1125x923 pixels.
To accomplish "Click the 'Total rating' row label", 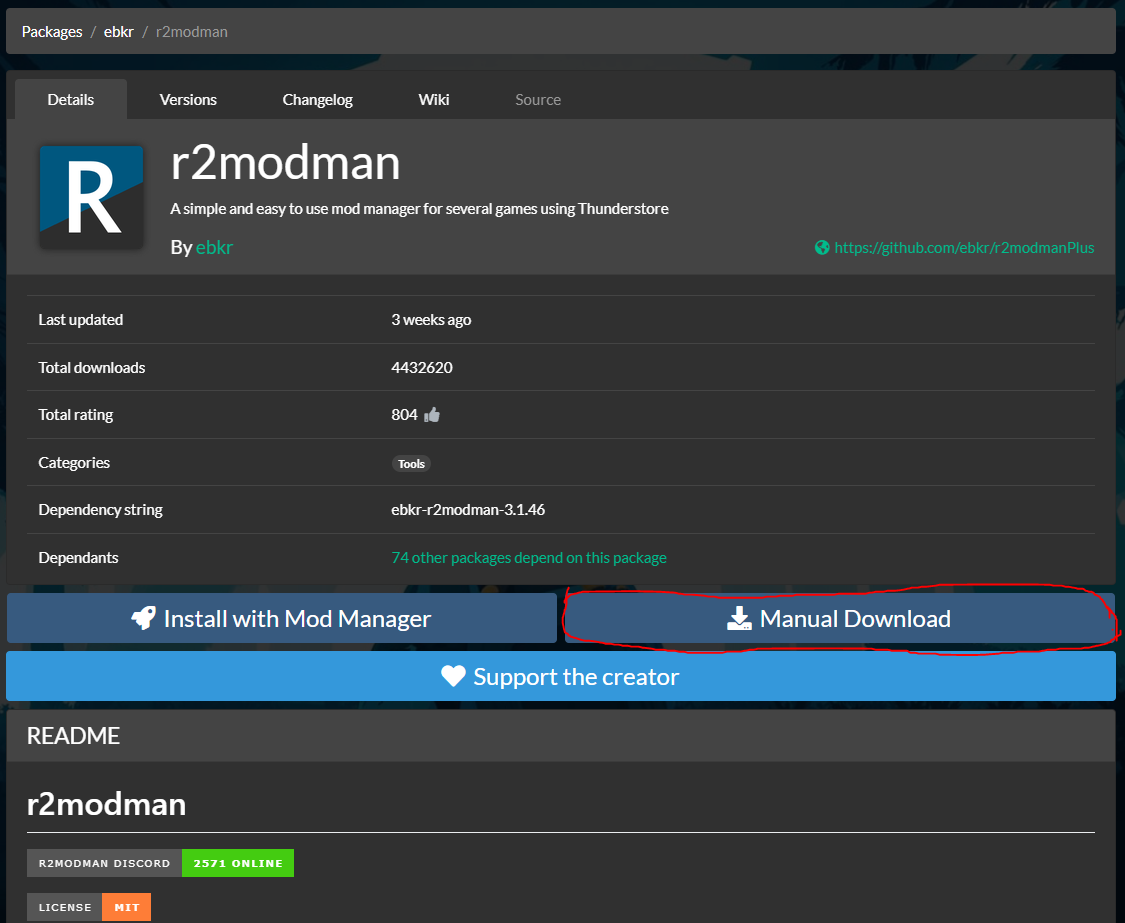I will (75, 415).
